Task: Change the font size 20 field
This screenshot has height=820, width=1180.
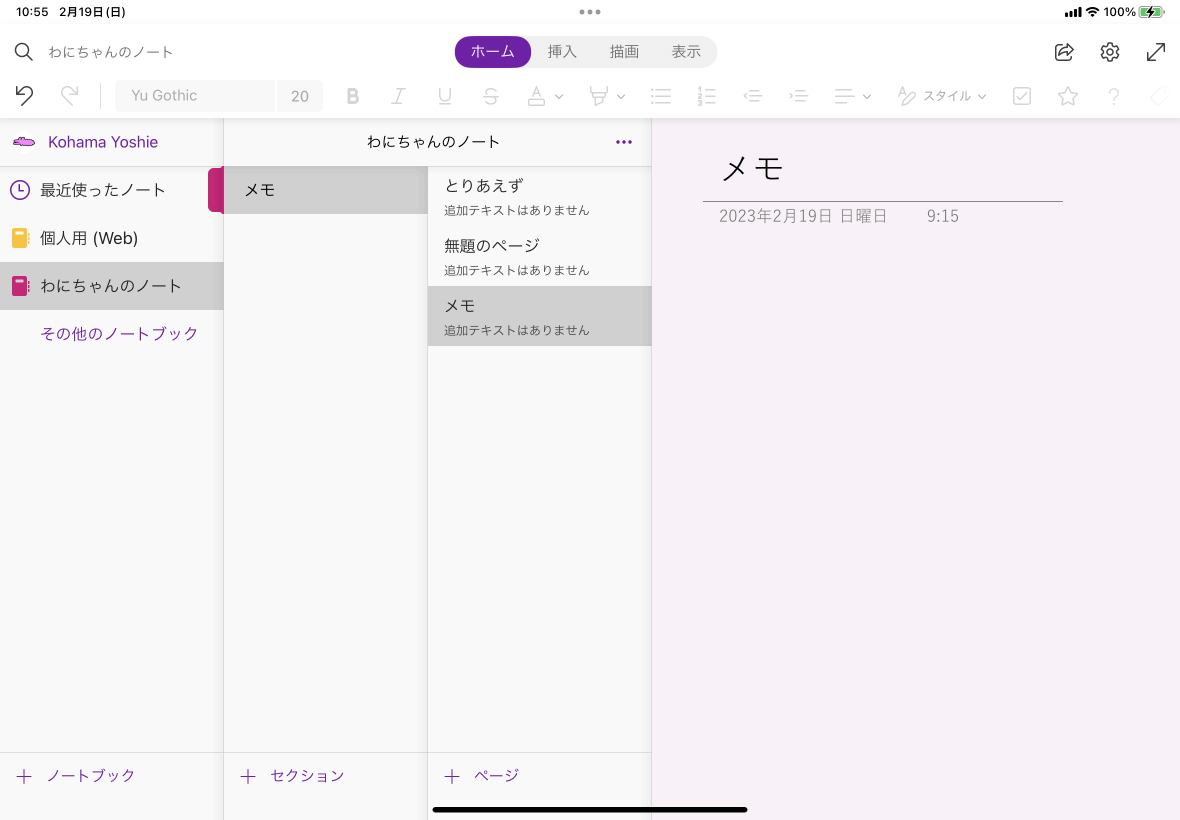Action: [x=300, y=96]
